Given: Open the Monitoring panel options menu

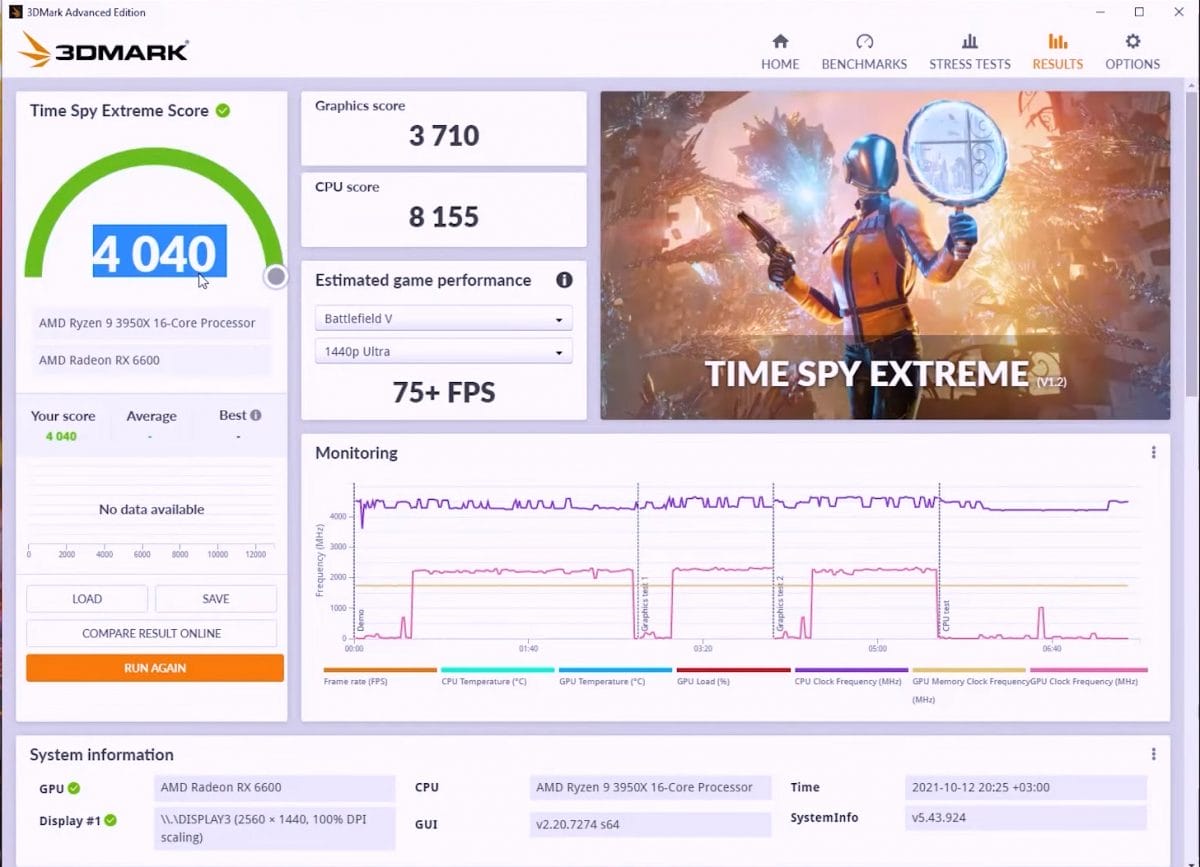Looking at the screenshot, I should click(1152, 452).
